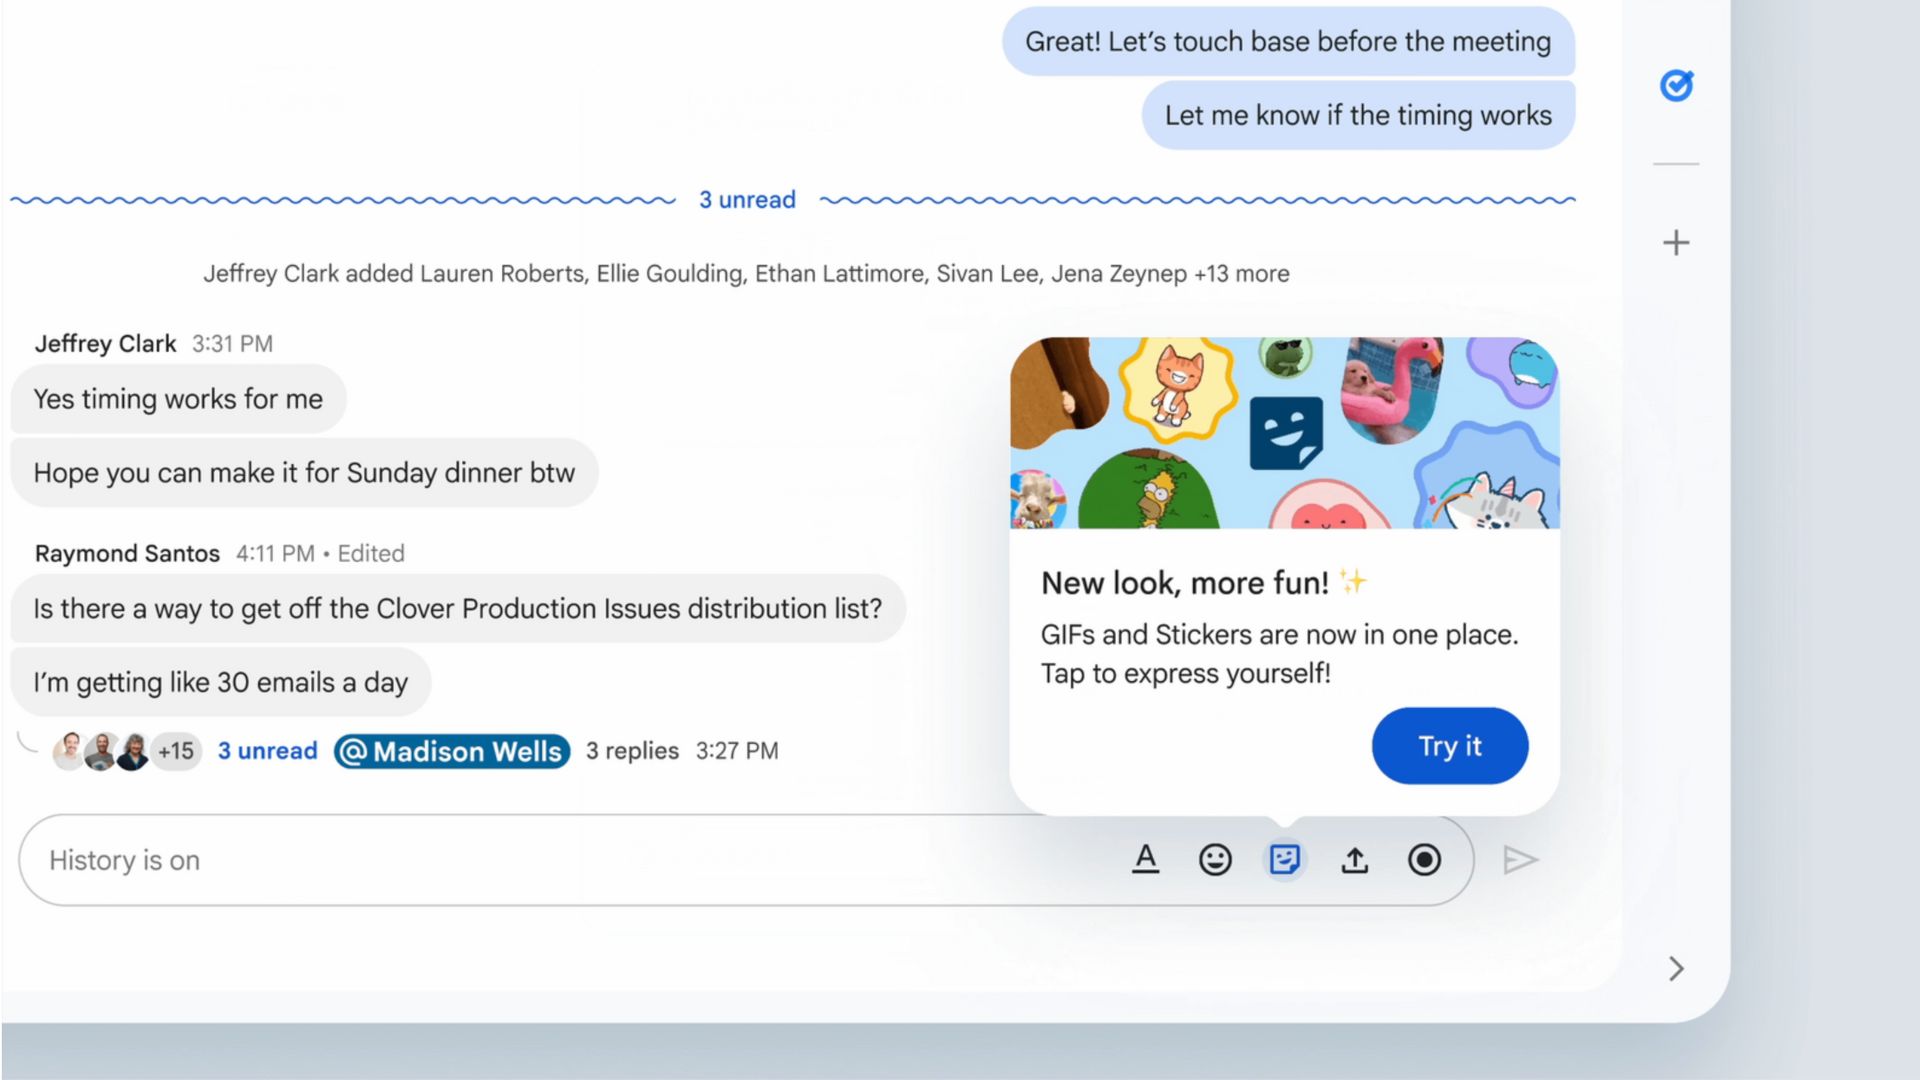The height and width of the screenshot is (1080, 1920).
Task: Click the Try it button
Action: coord(1450,745)
